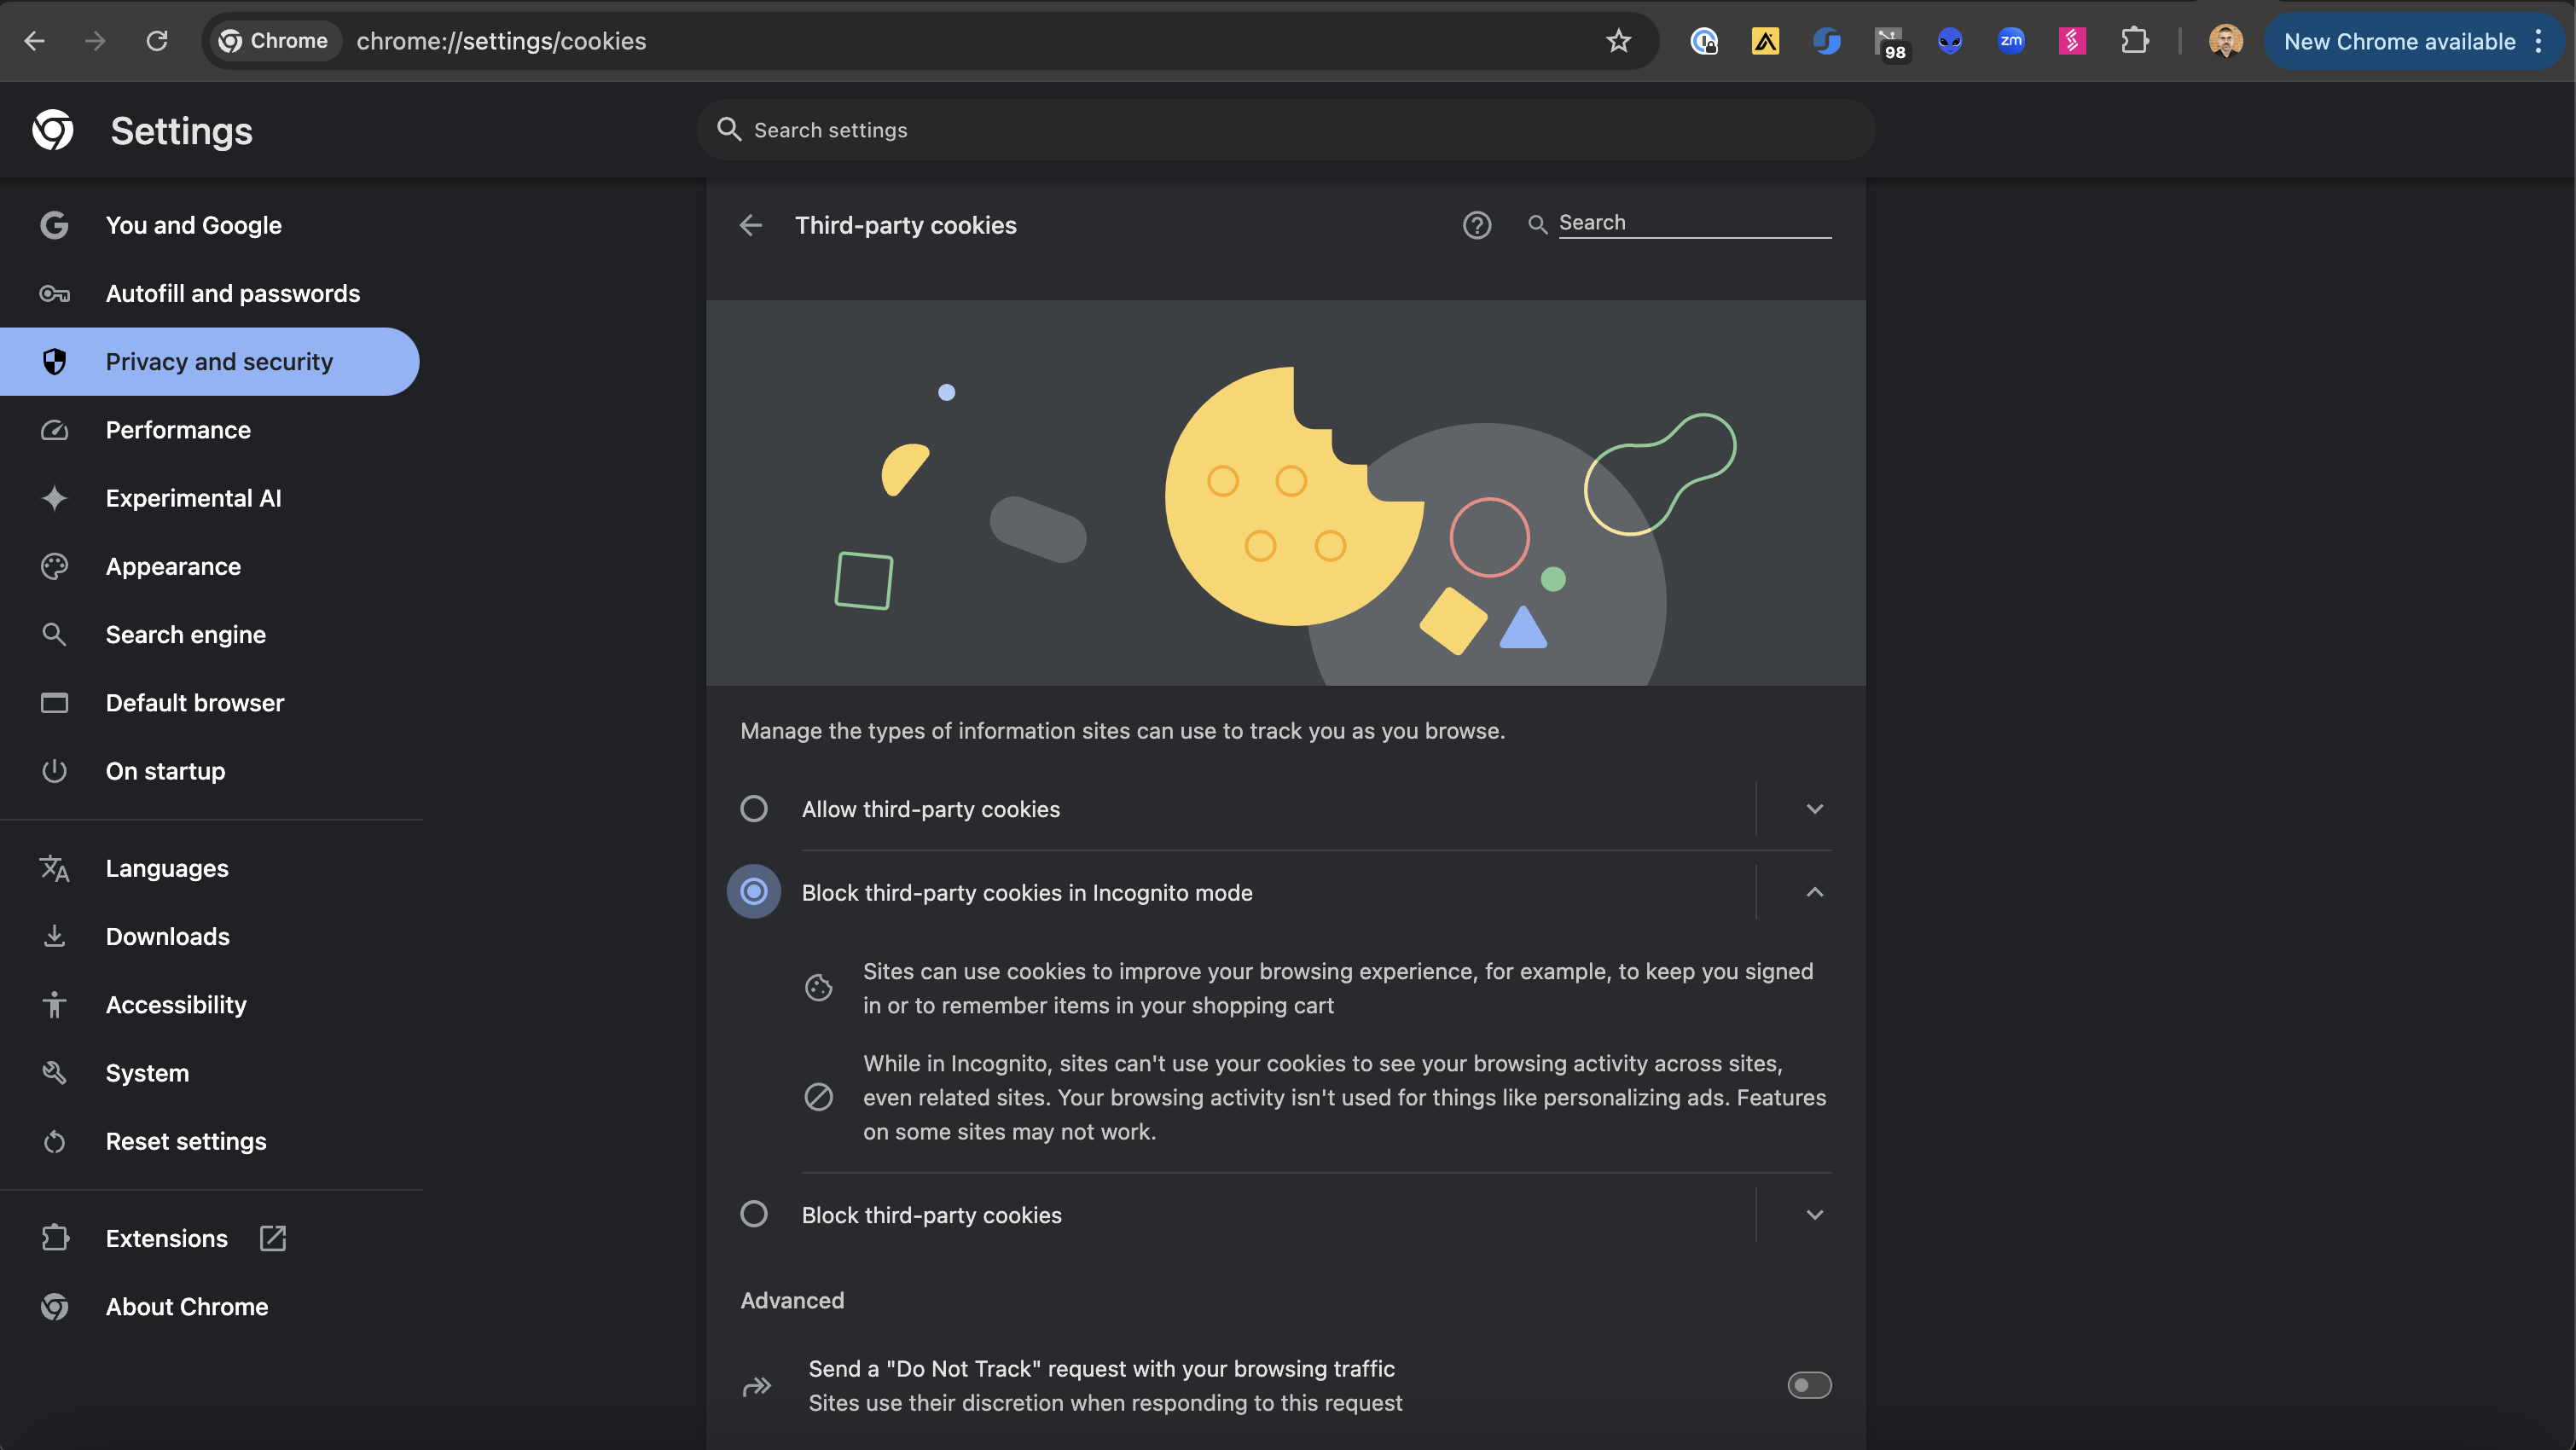Bookmark this page with the star icon

pos(1618,41)
